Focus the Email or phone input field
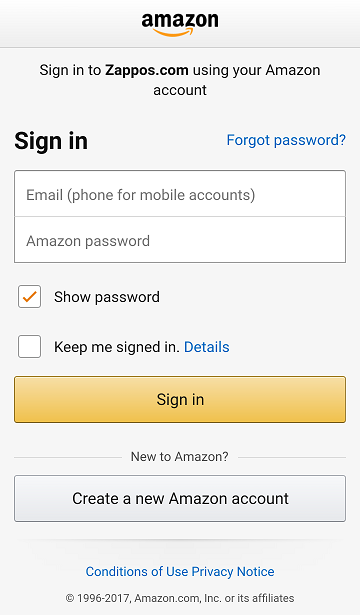Viewport: 360px width, 615px height. coord(180,194)
